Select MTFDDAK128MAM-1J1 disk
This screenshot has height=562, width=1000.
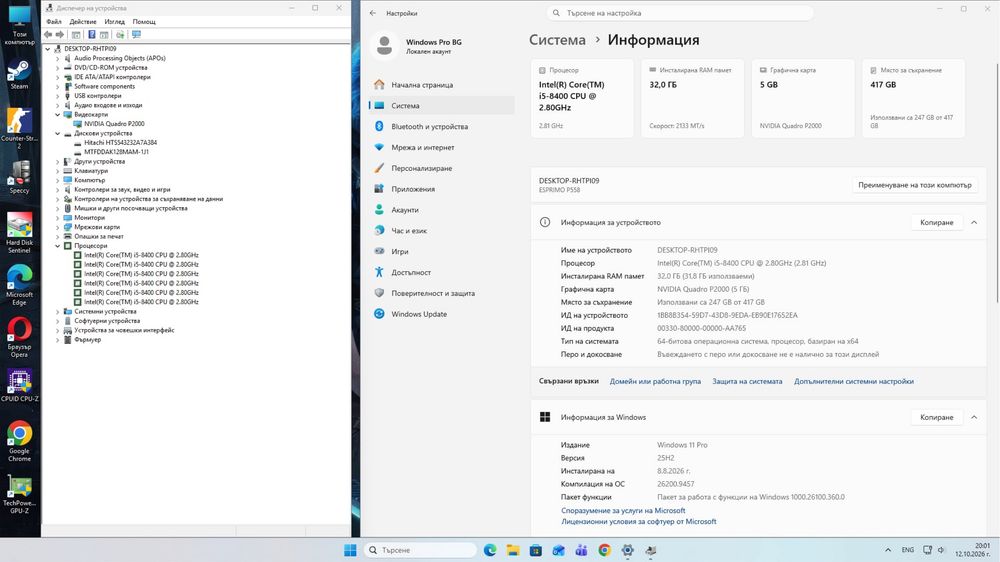(116, 152)
